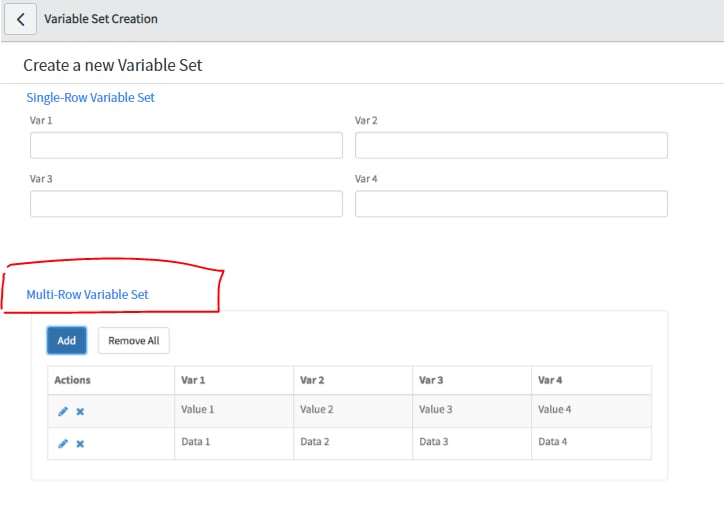Click the Data 3 table cell

point(472,443)
